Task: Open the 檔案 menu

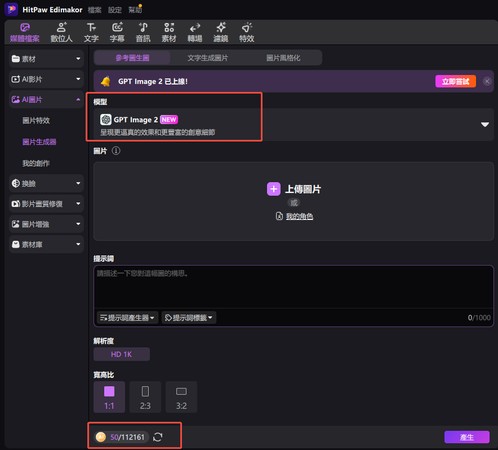Action: pos(94,10)
